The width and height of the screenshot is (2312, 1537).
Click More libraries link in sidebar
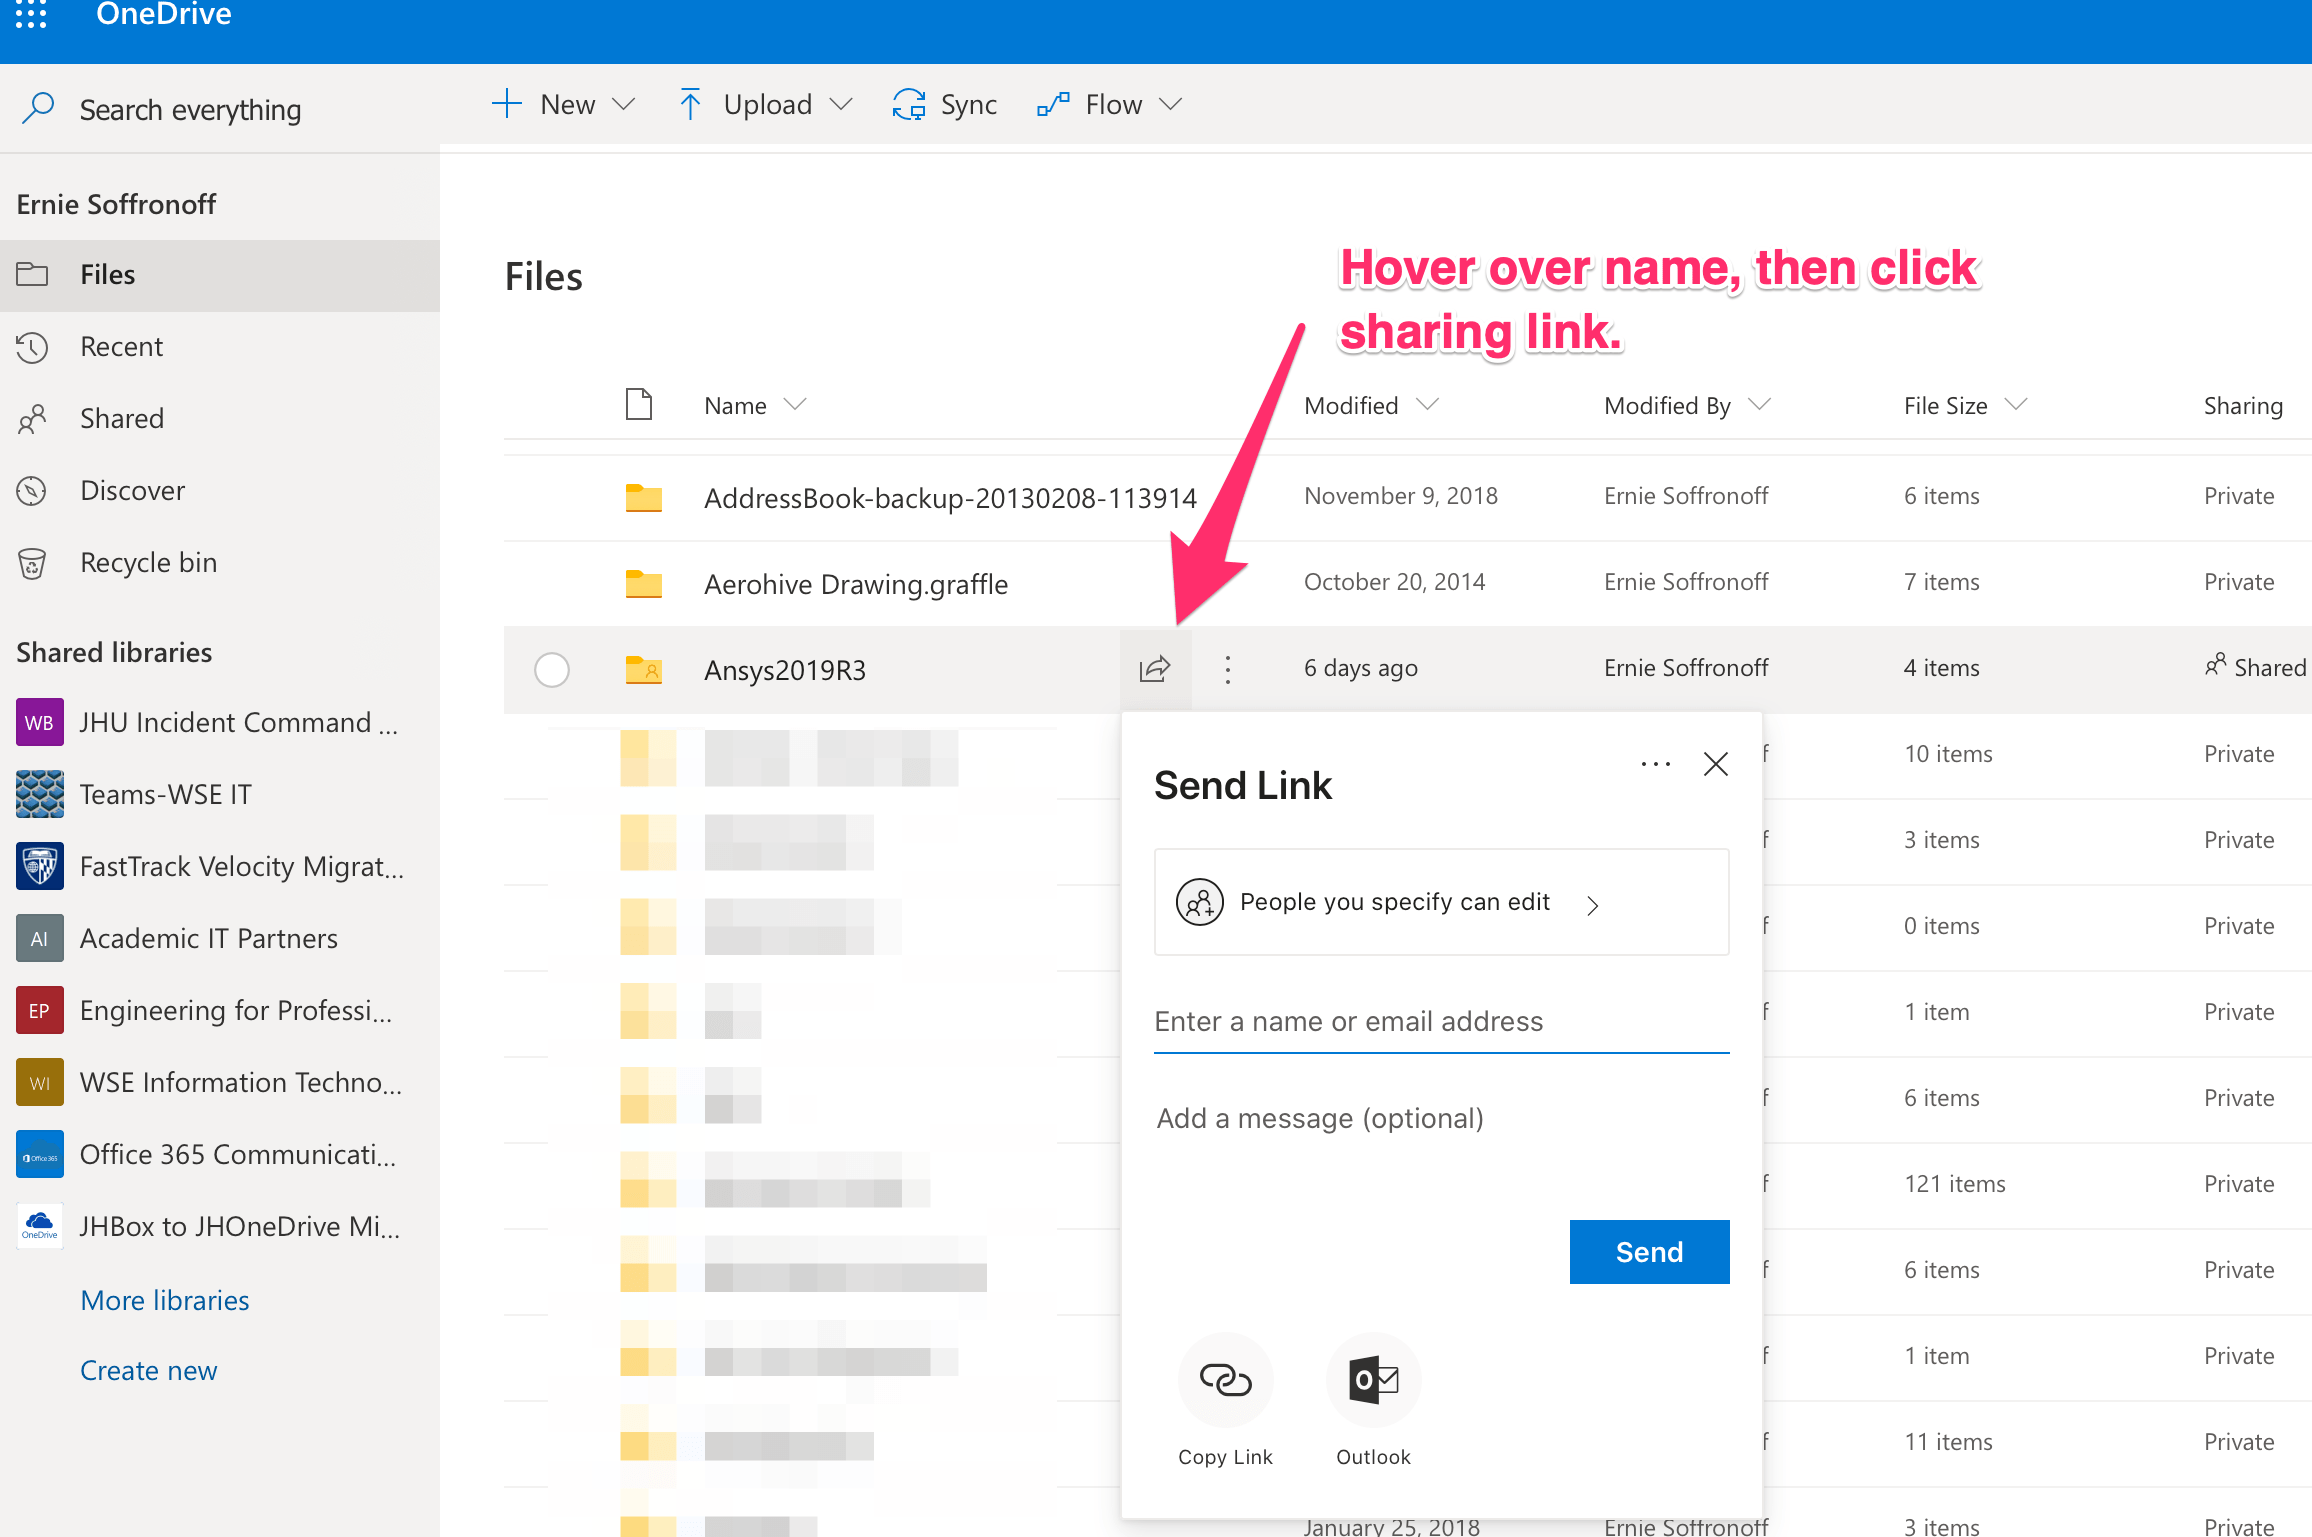[x=165, y=1299]
